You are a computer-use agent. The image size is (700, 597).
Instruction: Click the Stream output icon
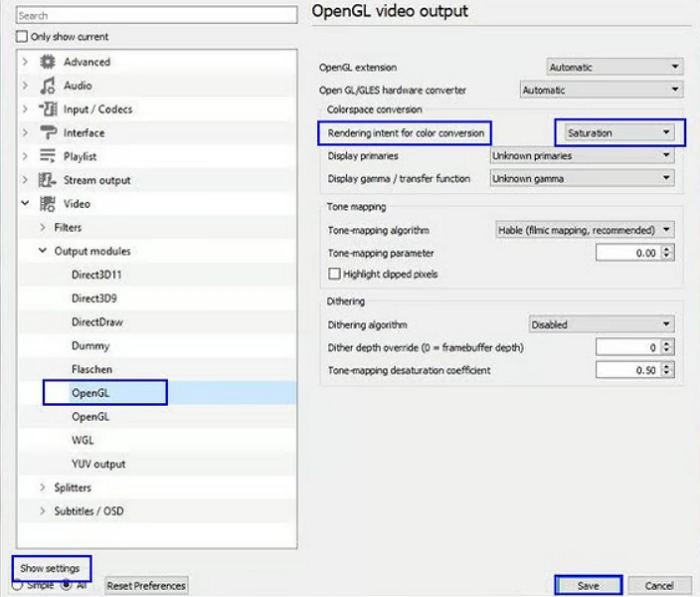click(x=47, y=180)
